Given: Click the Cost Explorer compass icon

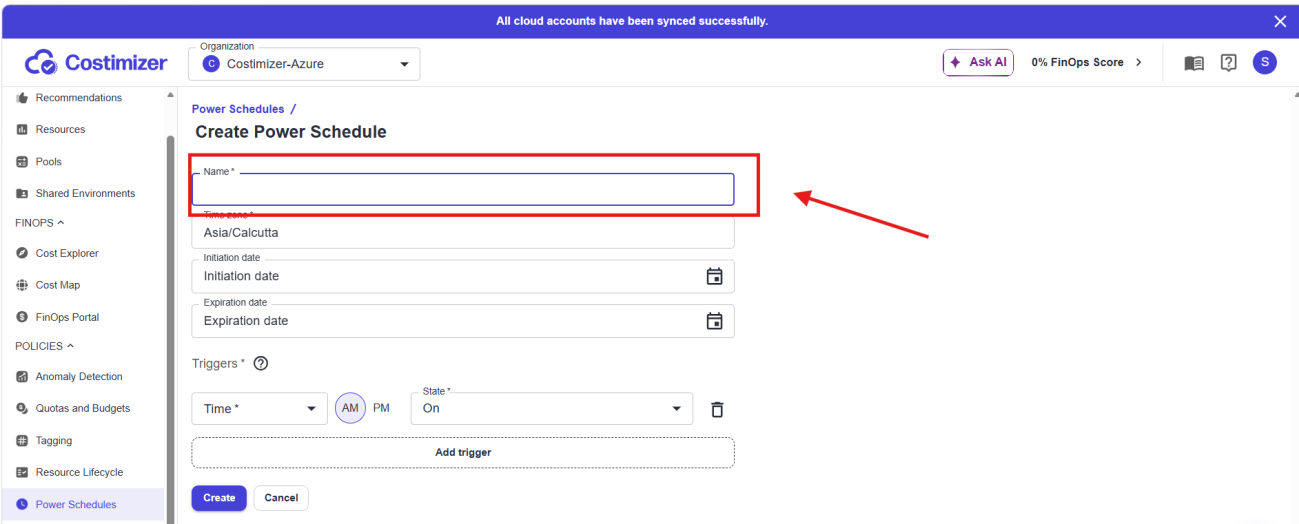Looking at the screenshot, I should pos(22,254).
